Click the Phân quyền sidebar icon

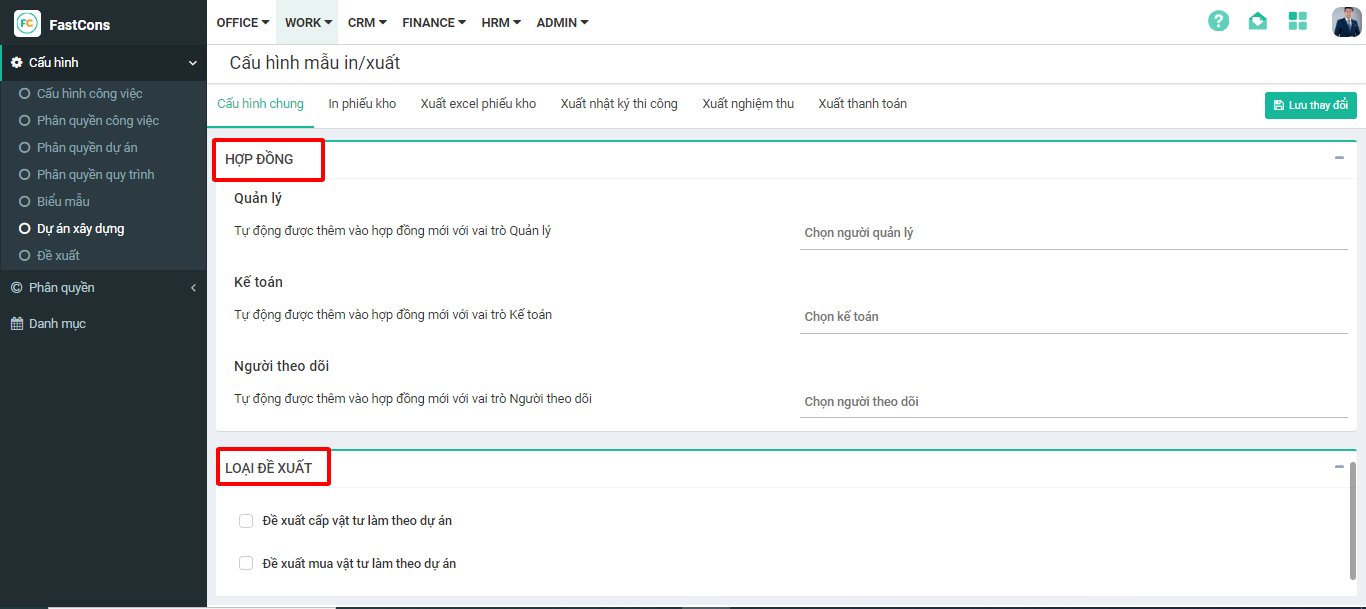pos(16,288)
